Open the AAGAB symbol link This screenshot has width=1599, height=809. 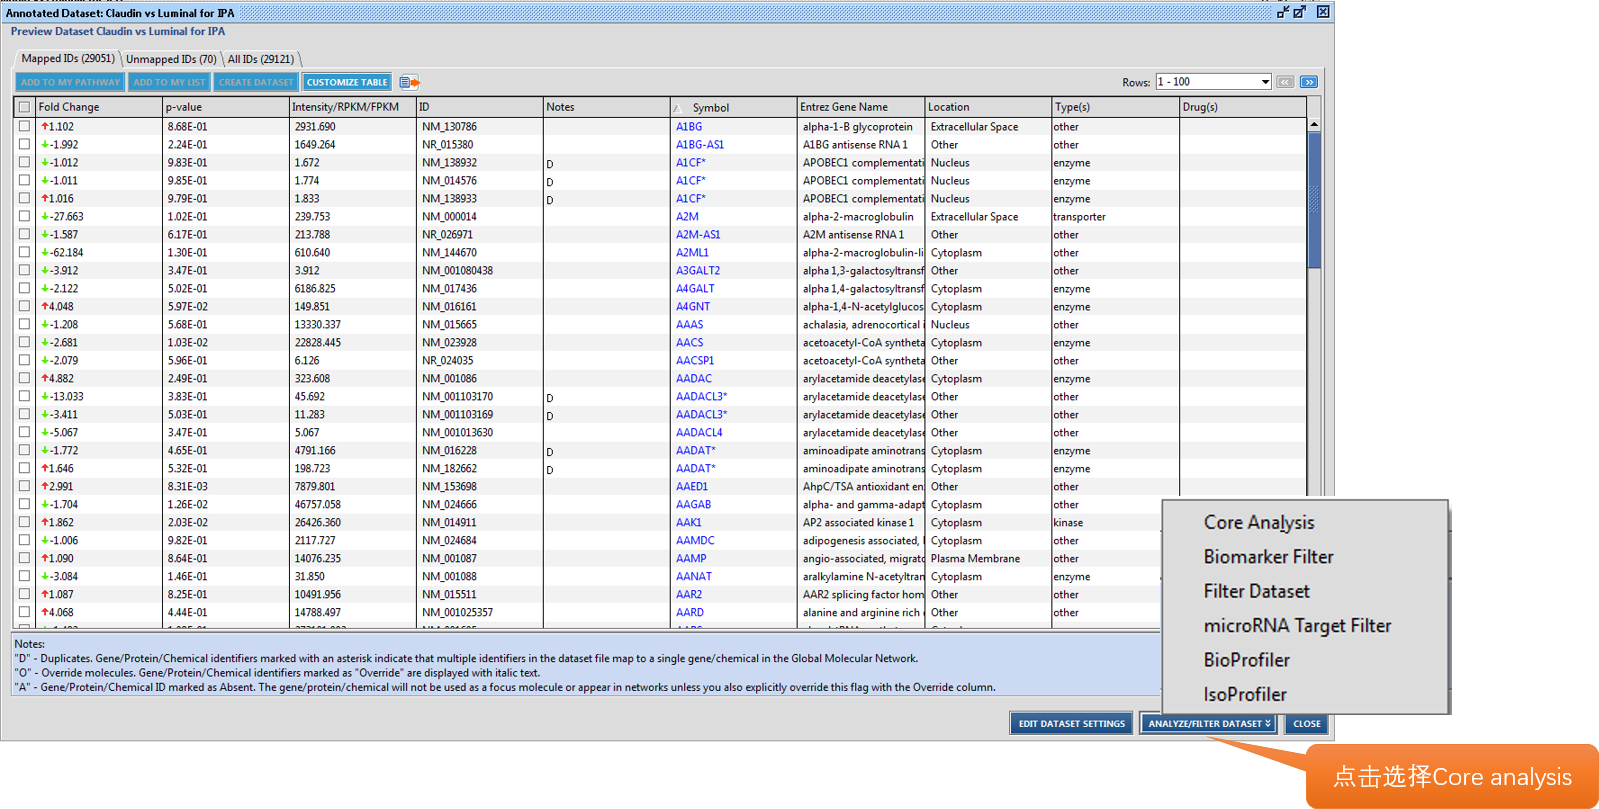click(x=693, y=505)
